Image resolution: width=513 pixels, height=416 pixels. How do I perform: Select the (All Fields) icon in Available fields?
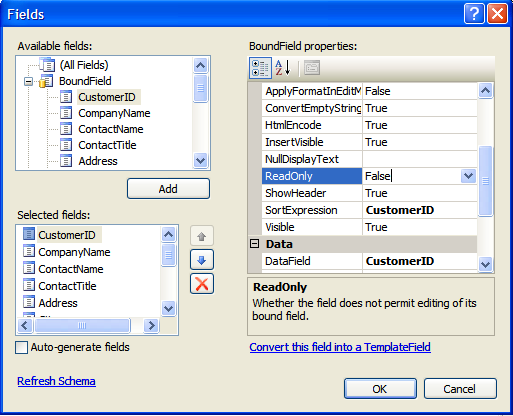(x=47, y=65)
